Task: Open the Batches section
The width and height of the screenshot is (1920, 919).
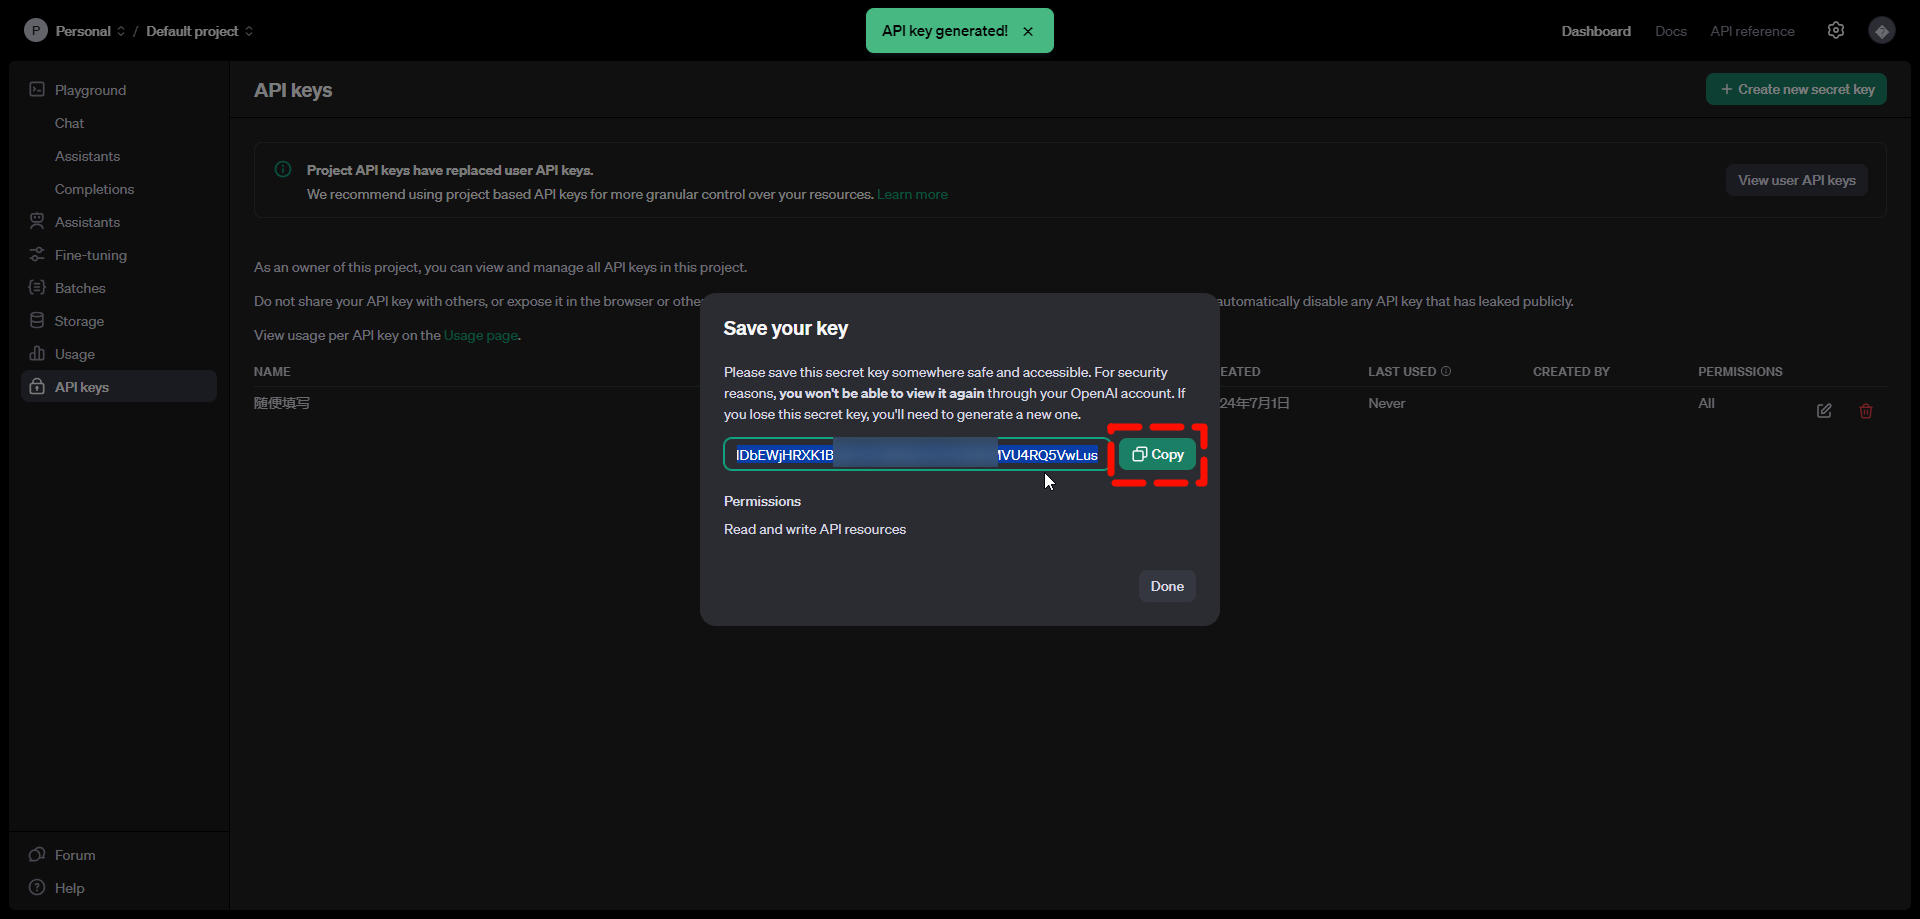Action: click(79, 287)
